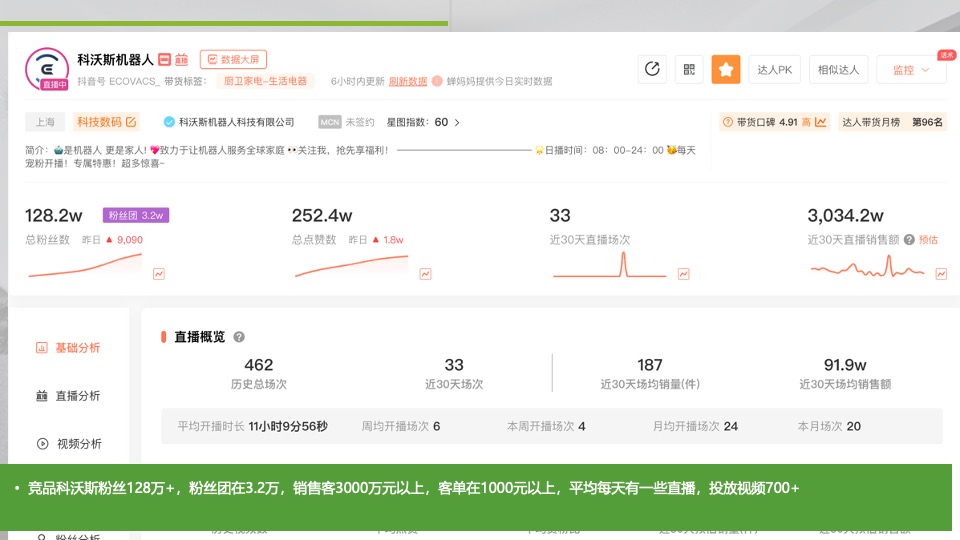Select 基础分析 in the sidebar
This screenshot has width=960, height=540.
(68, 348)
